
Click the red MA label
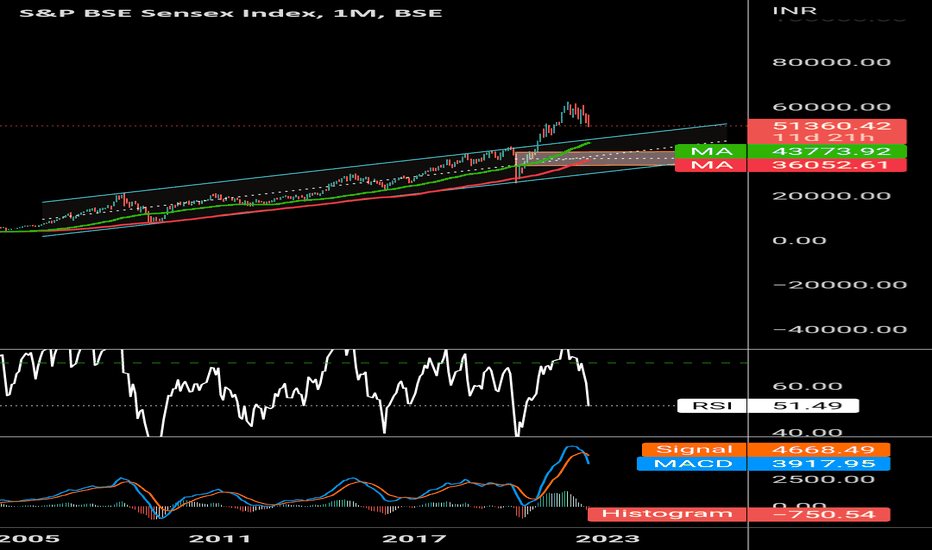(x=711, y=165)
